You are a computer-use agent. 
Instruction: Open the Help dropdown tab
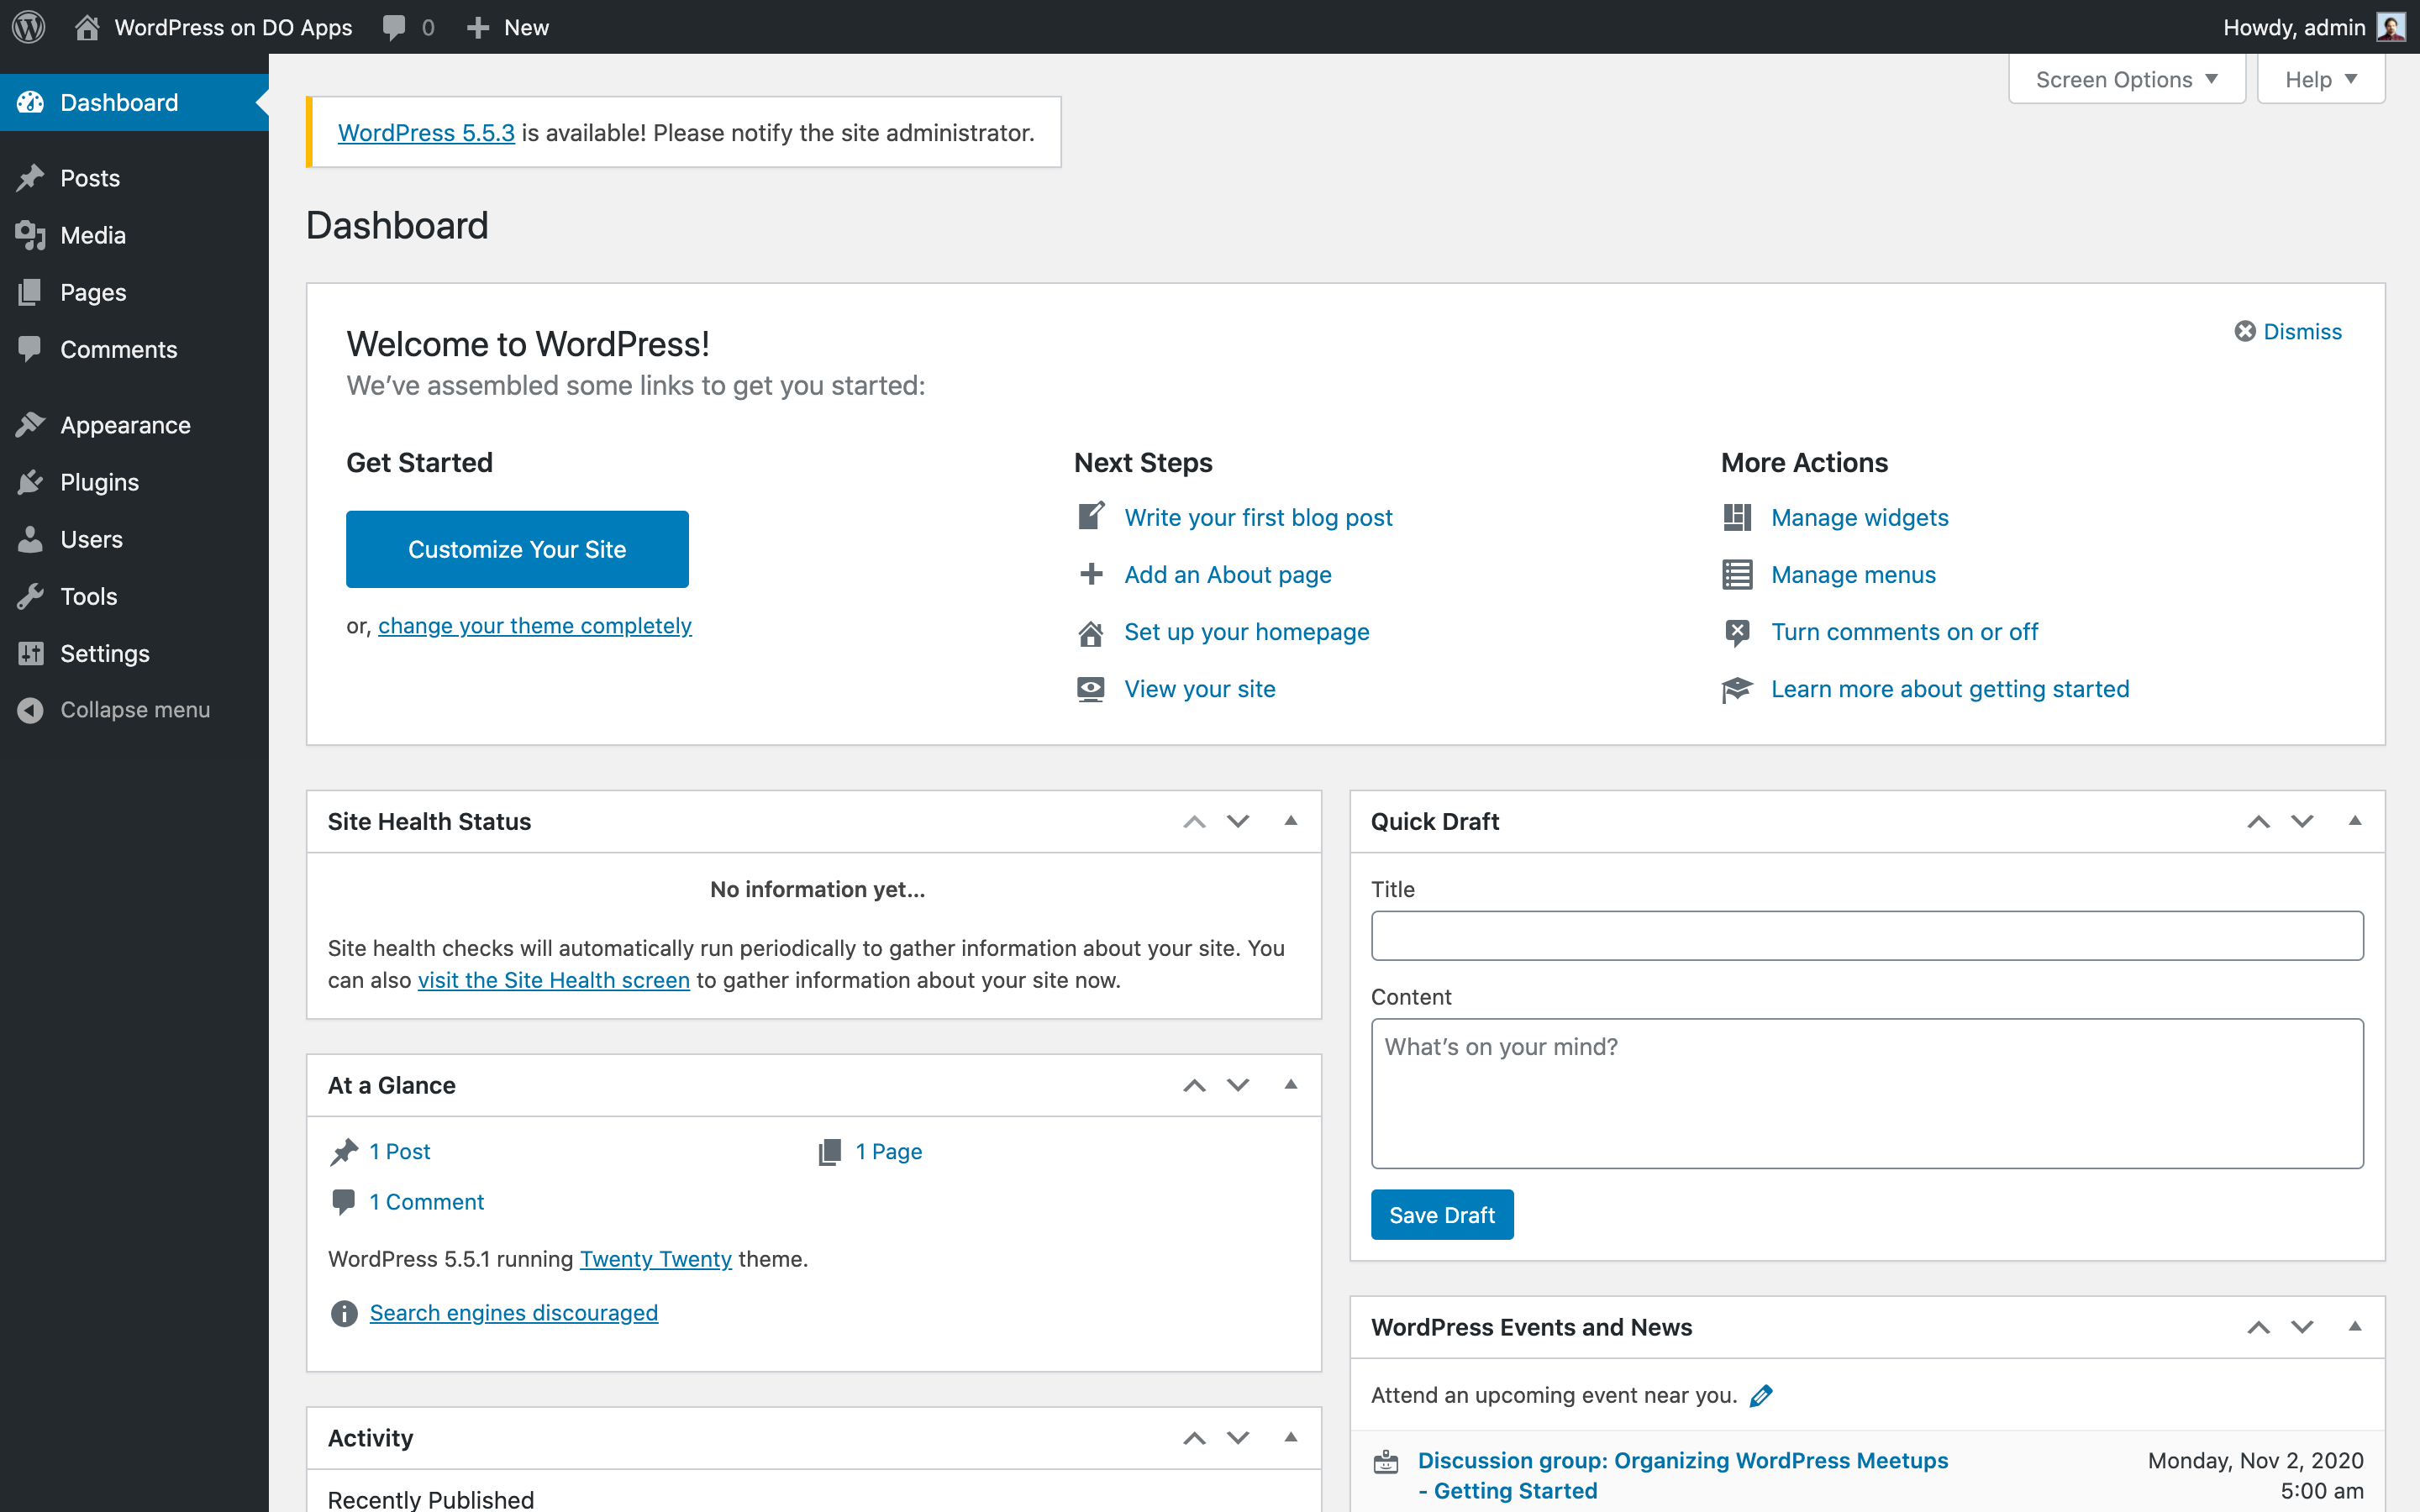pyautogui.click(x=2320, y=80)
